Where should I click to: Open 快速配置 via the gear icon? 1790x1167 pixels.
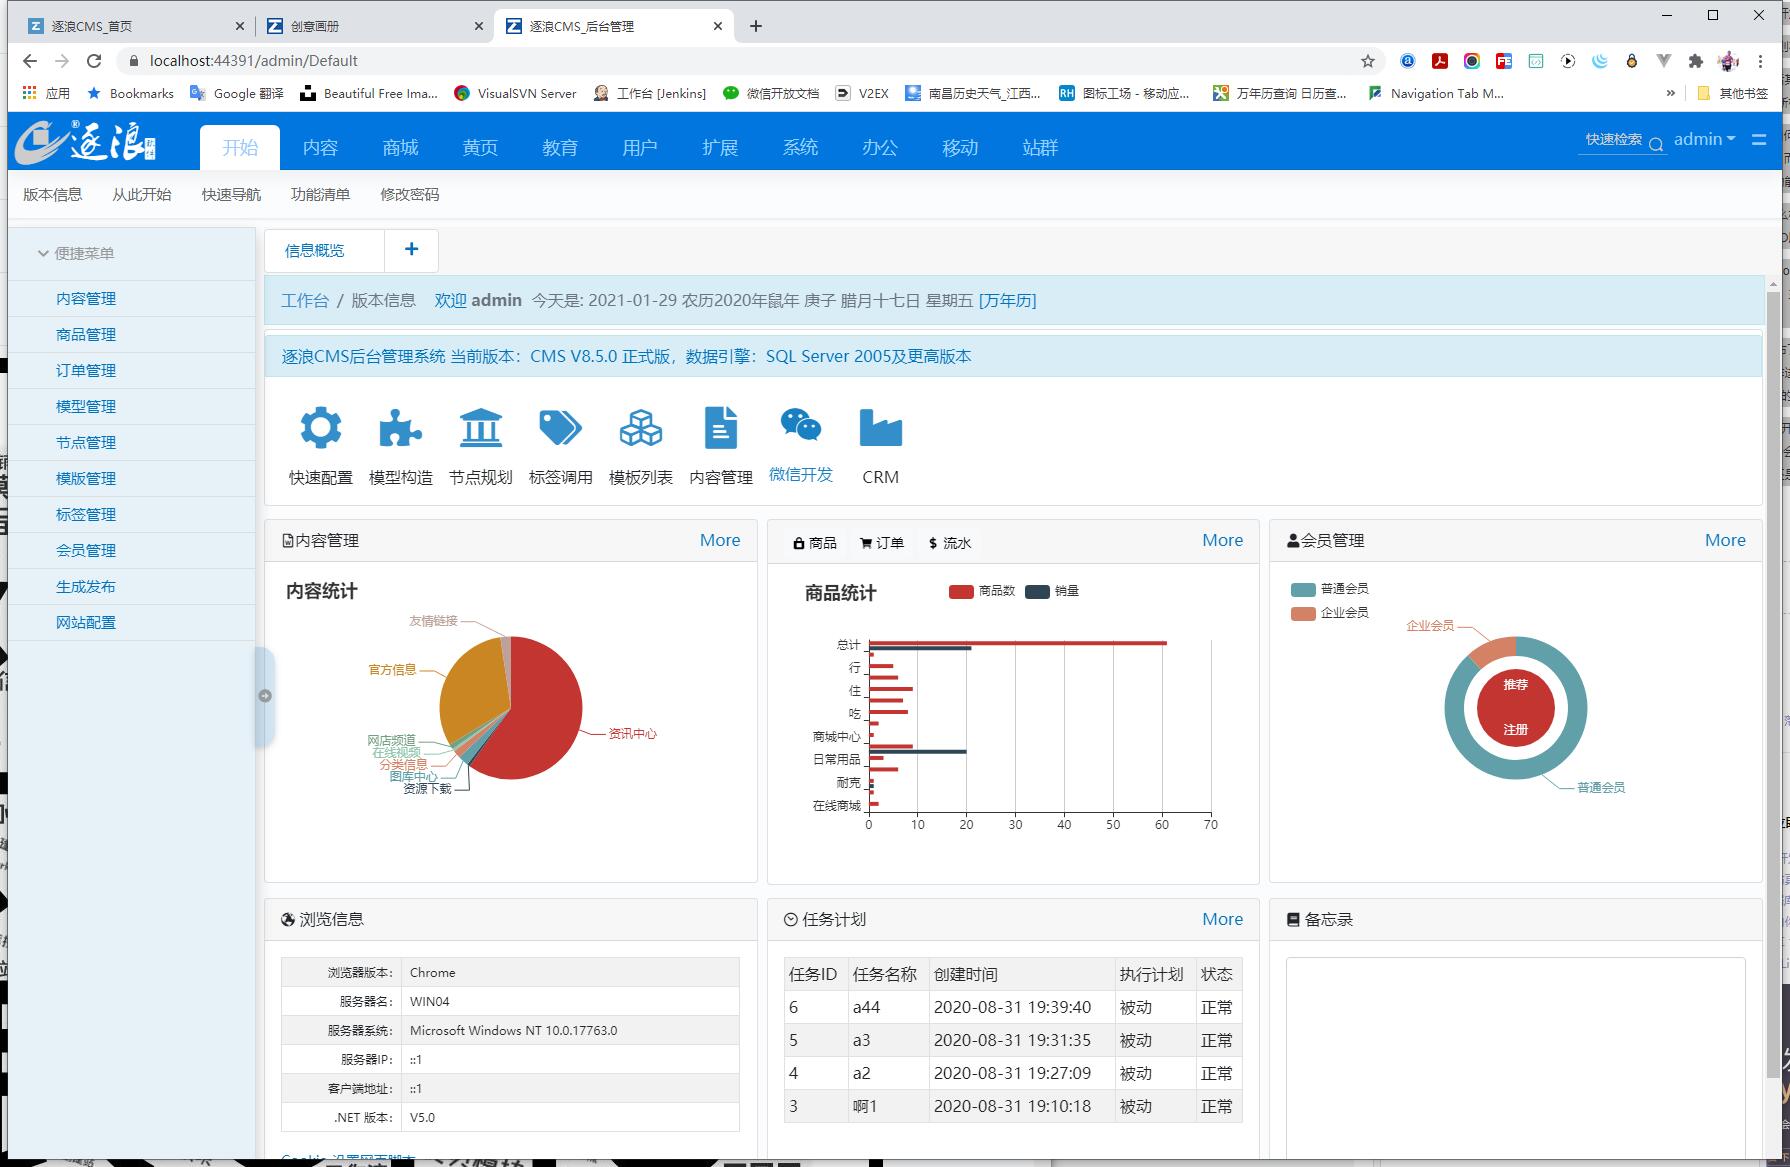point(319,428)
